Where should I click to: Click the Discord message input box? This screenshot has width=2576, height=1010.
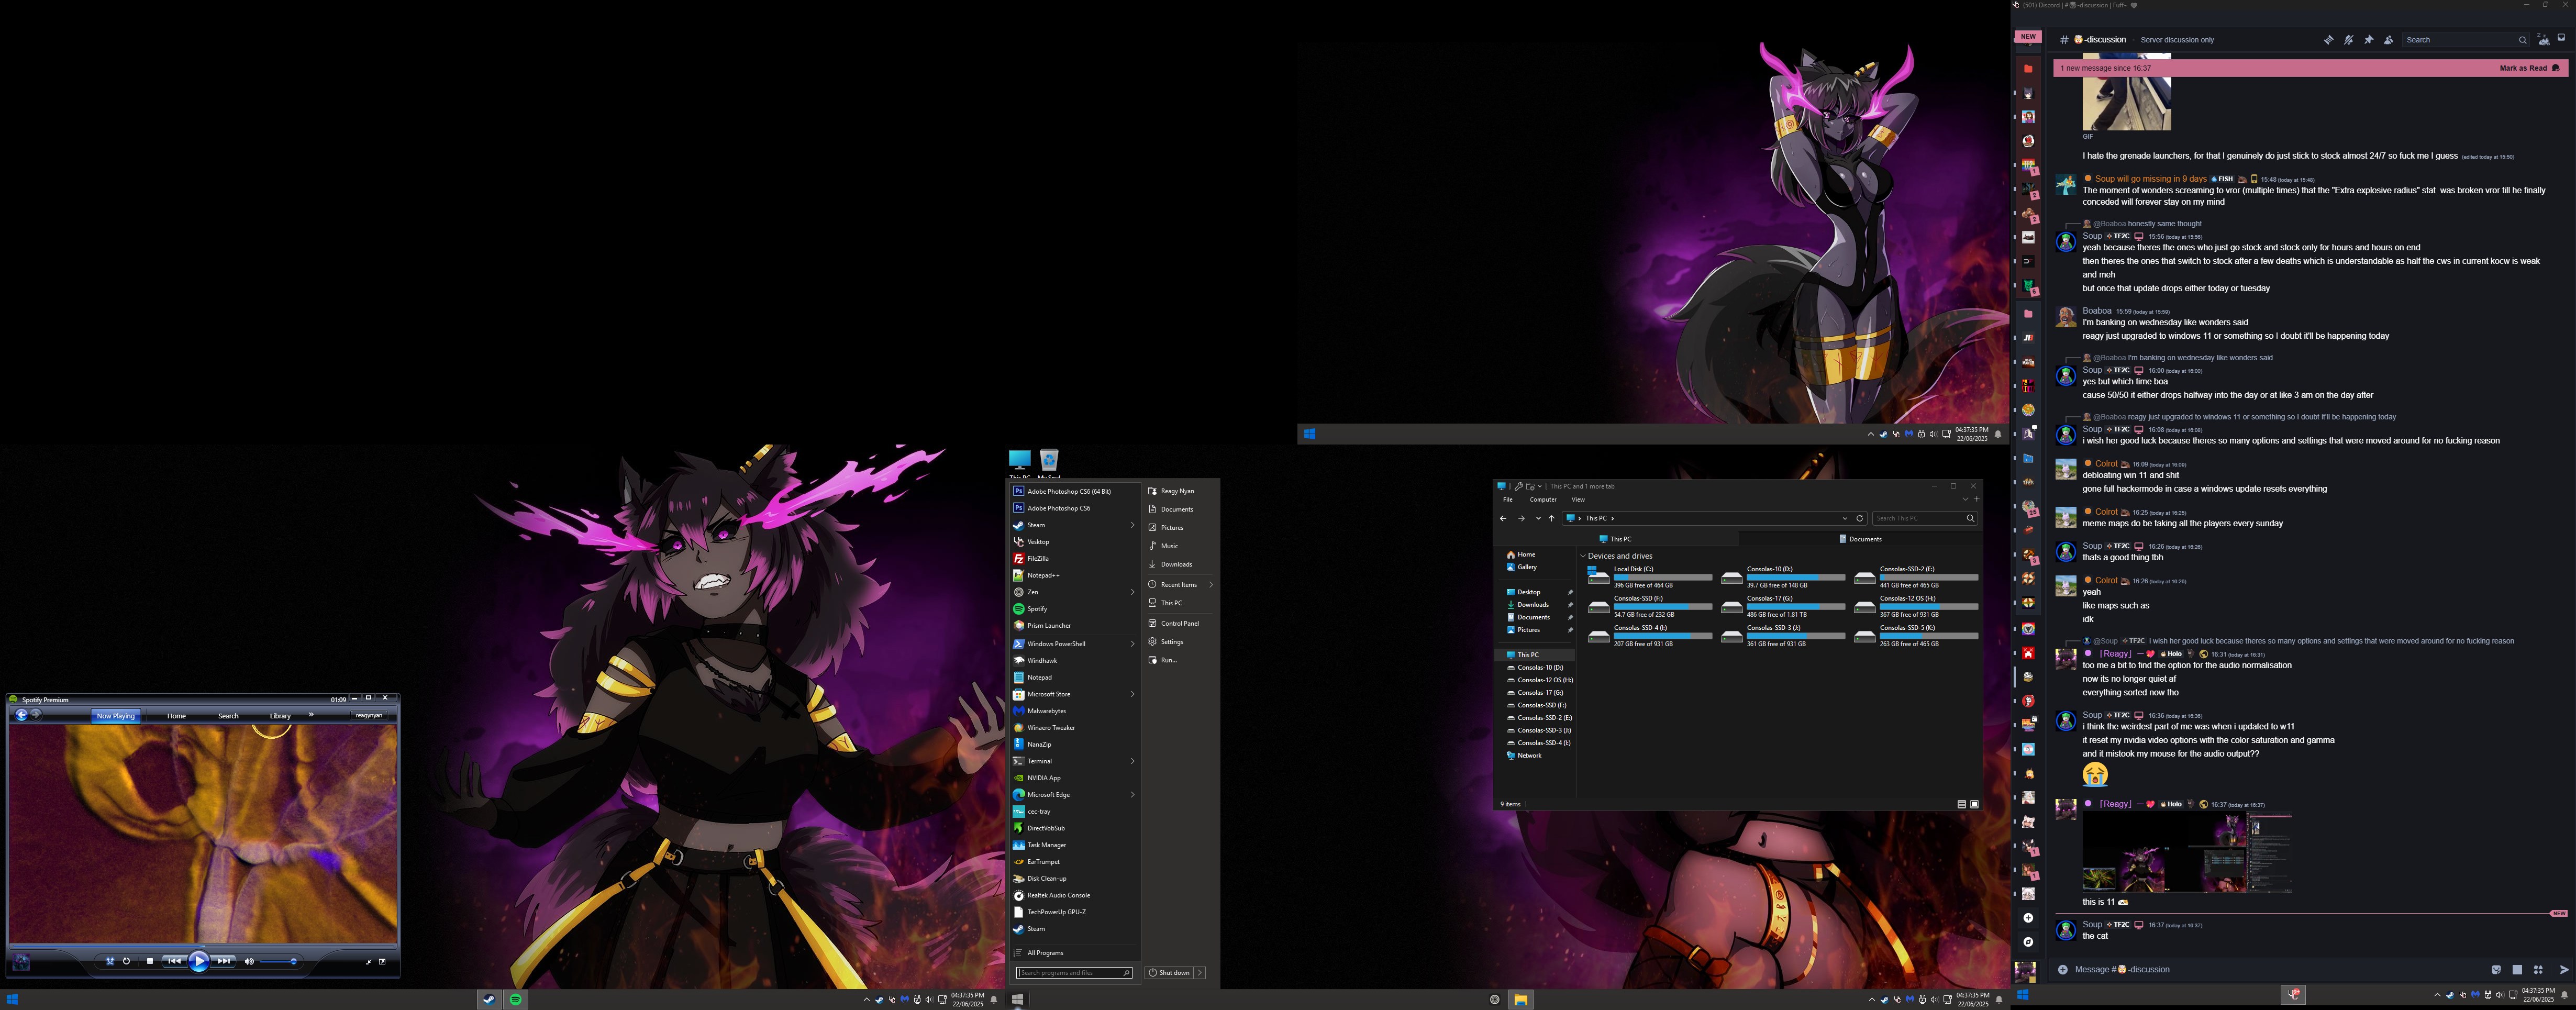click(x=2270, y=969)
